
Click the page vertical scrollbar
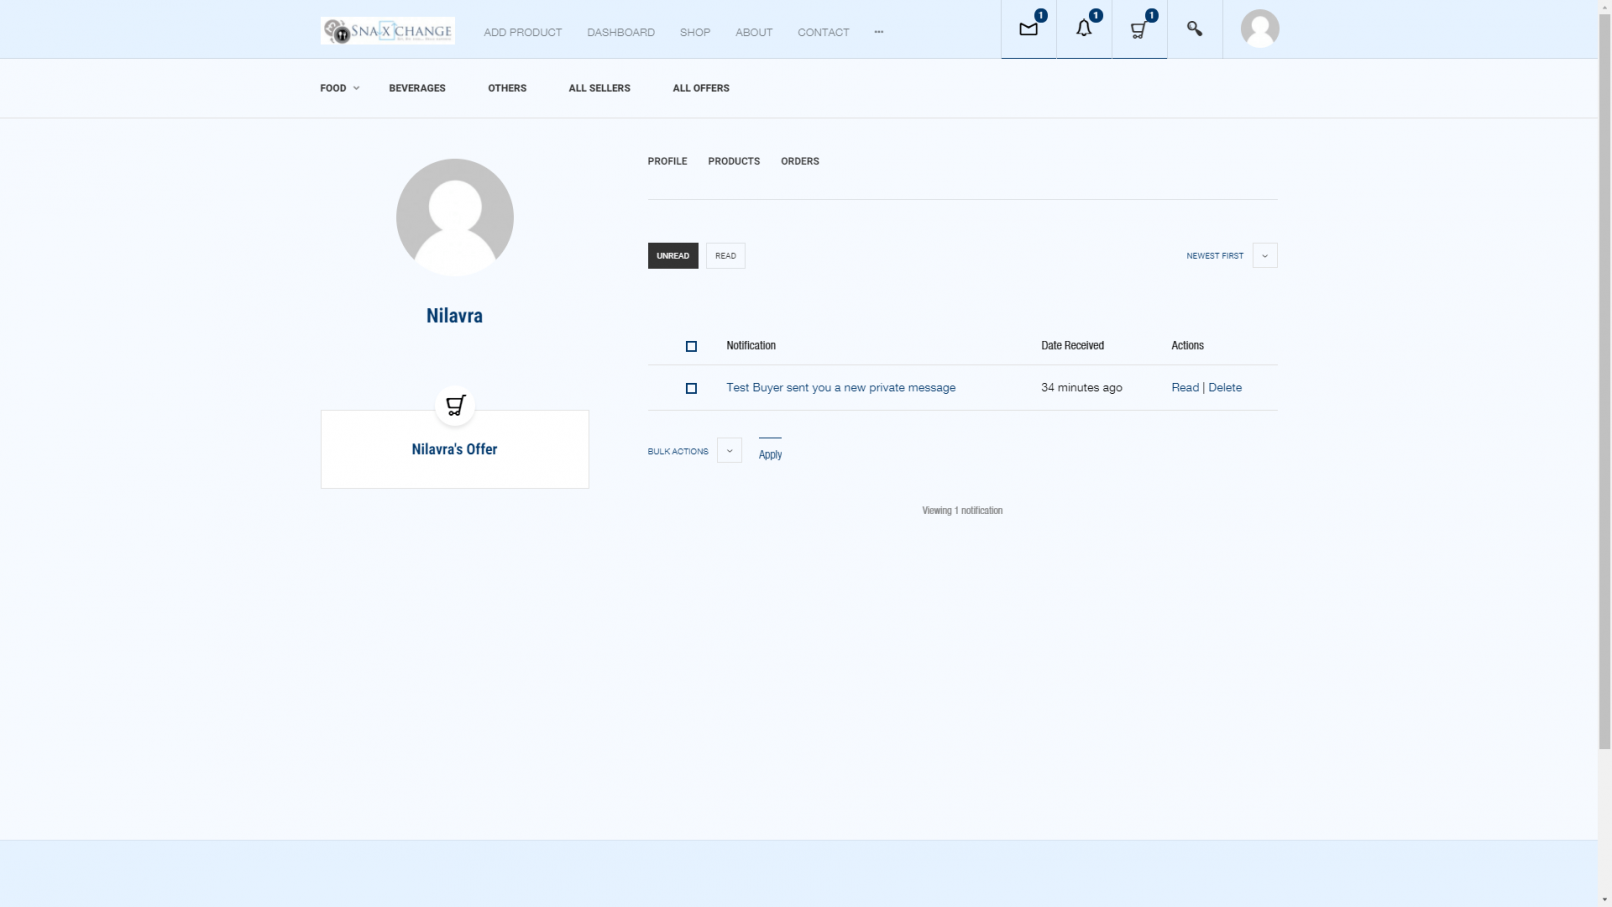1604,400
